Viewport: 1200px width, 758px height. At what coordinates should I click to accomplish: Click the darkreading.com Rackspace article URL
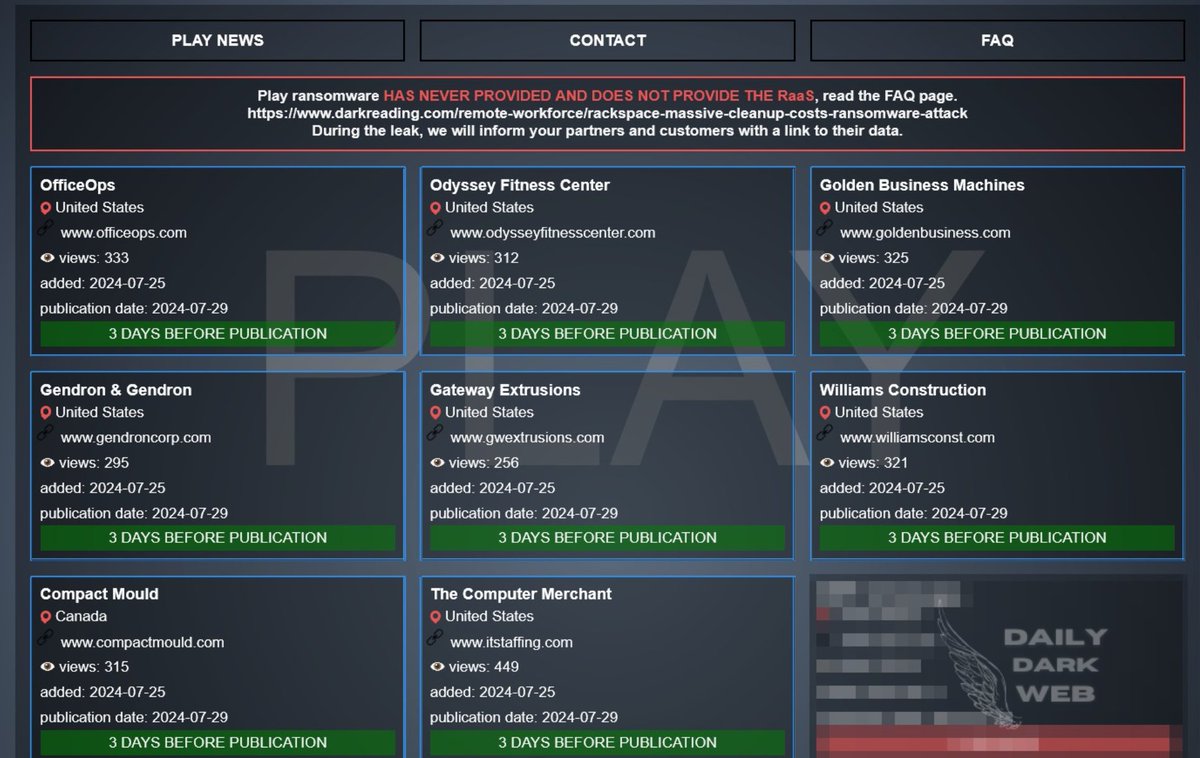pyautogui.click(x=607, y=113)
